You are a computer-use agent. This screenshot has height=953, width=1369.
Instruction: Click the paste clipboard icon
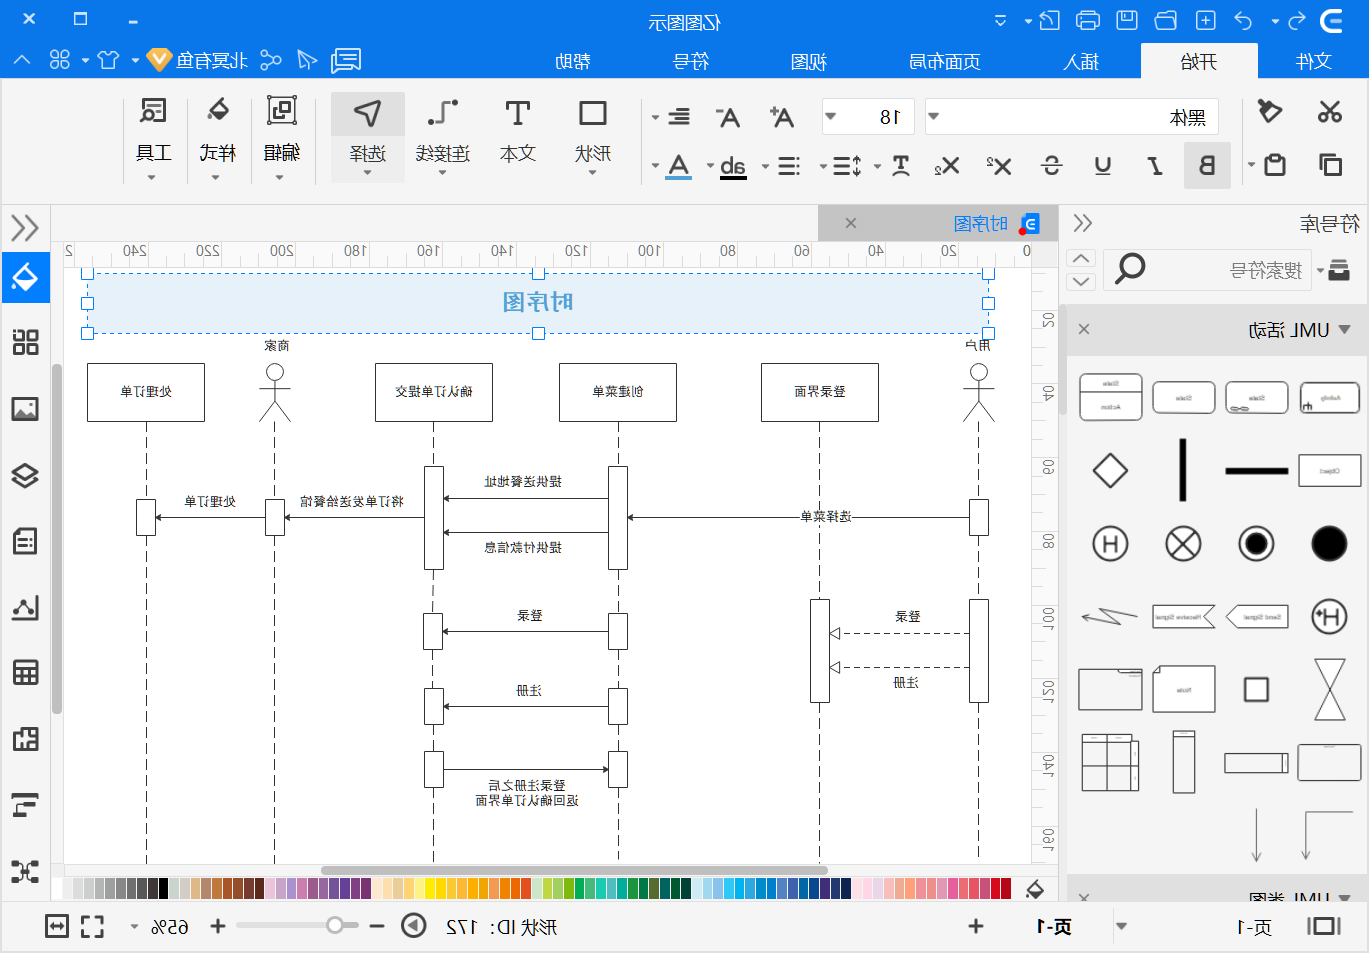click(1275, 164)
